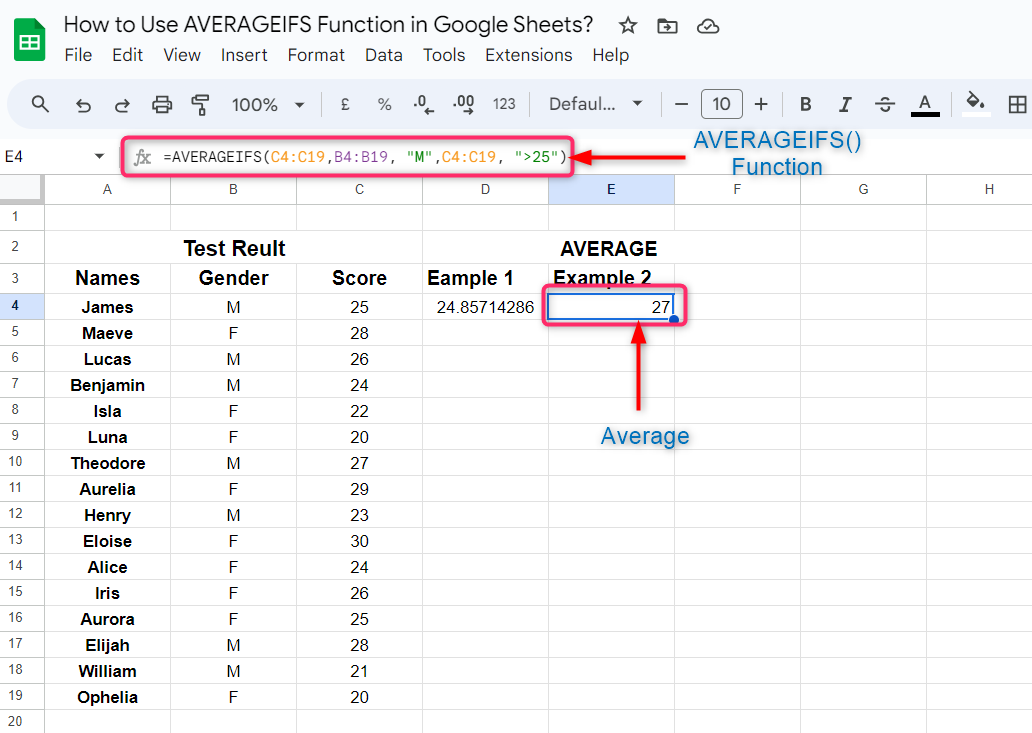Open the View menu

pos(182,55)
